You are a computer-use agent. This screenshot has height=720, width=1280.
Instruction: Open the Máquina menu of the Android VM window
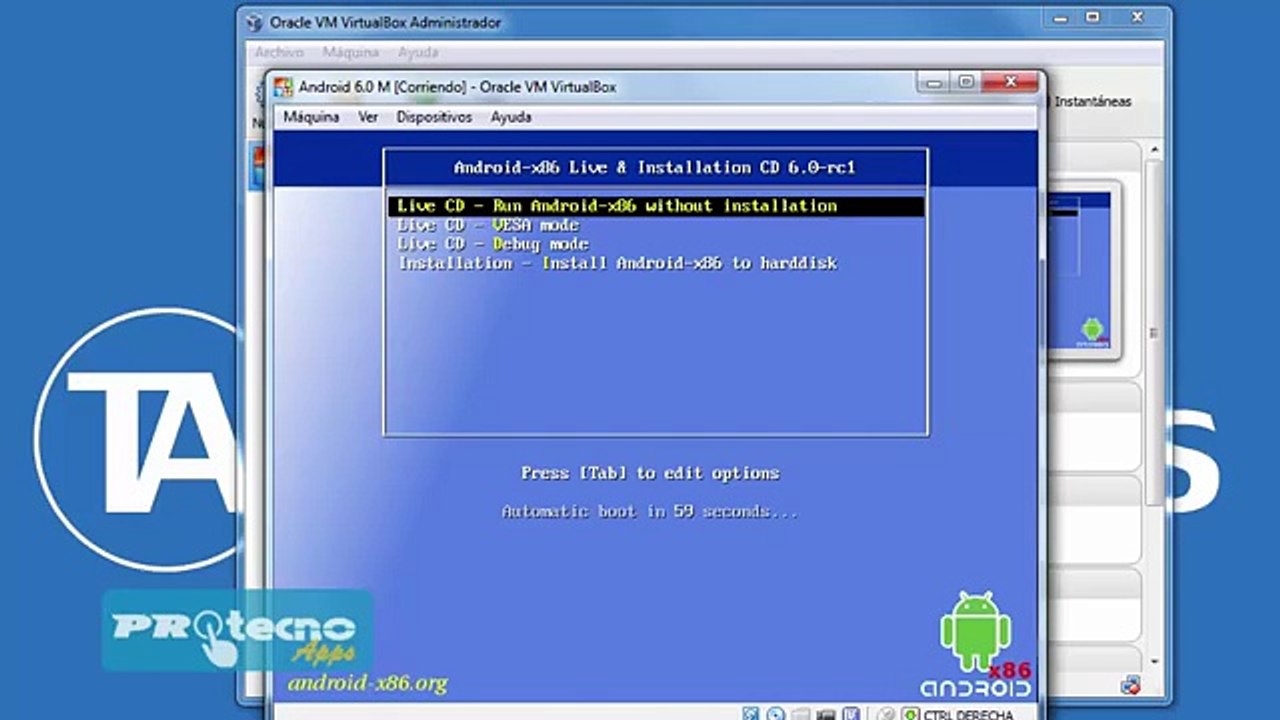[x=311, y=117]
